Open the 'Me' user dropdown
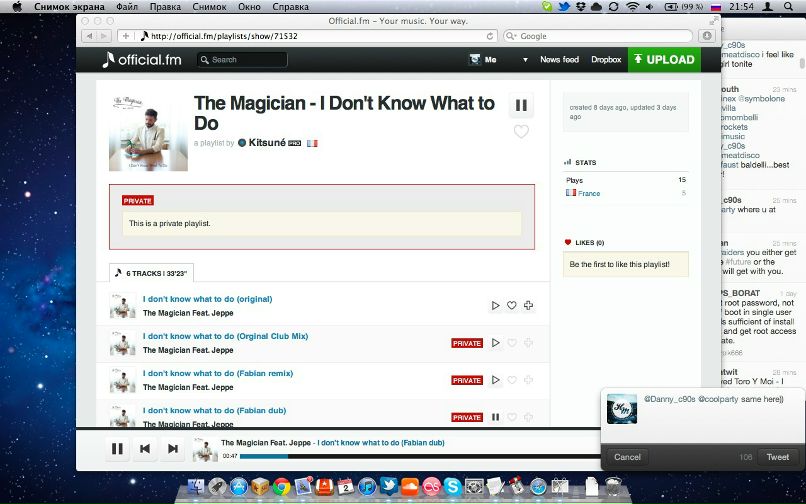 [483, 60]
